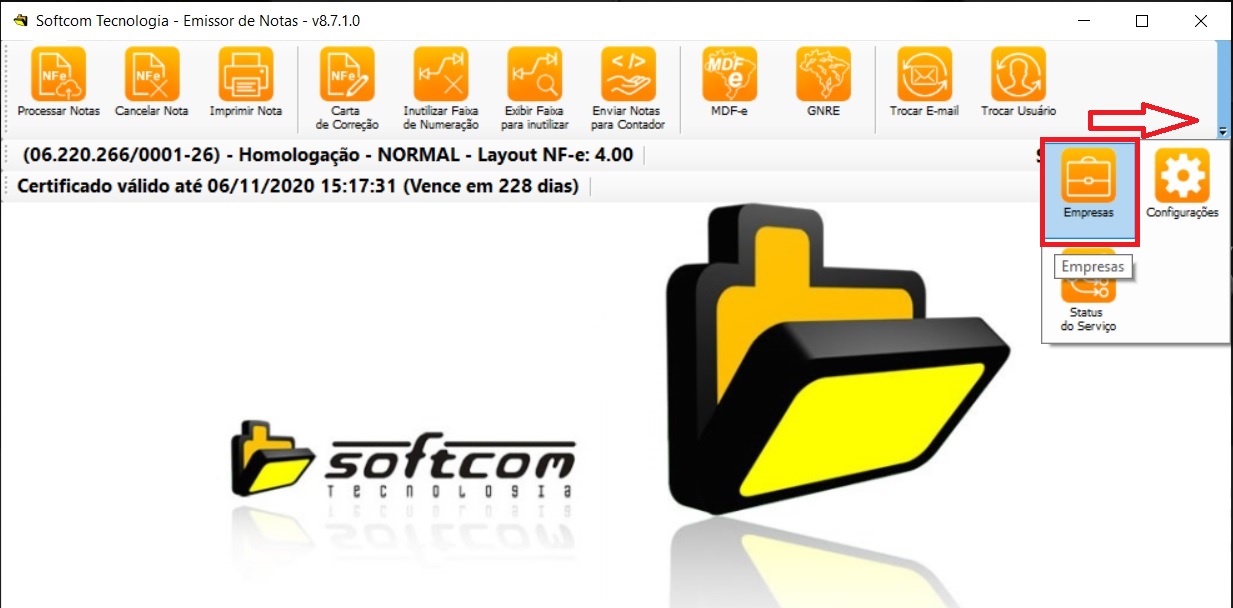Viewport: 1233px width, 608px height.
Task: Click the Softcom app icon in title bar
Action: pos(20,21)
